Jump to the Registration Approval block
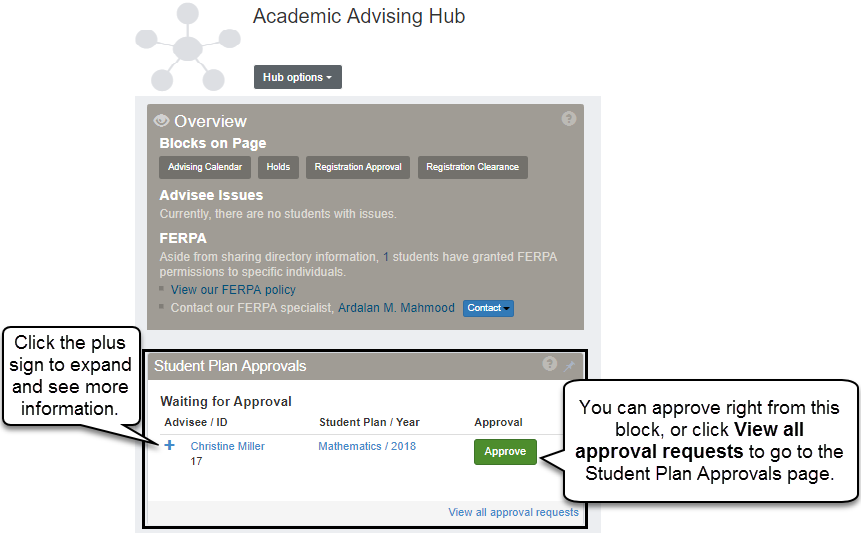Screen dimensions: 861x533 tap(358, 167)
